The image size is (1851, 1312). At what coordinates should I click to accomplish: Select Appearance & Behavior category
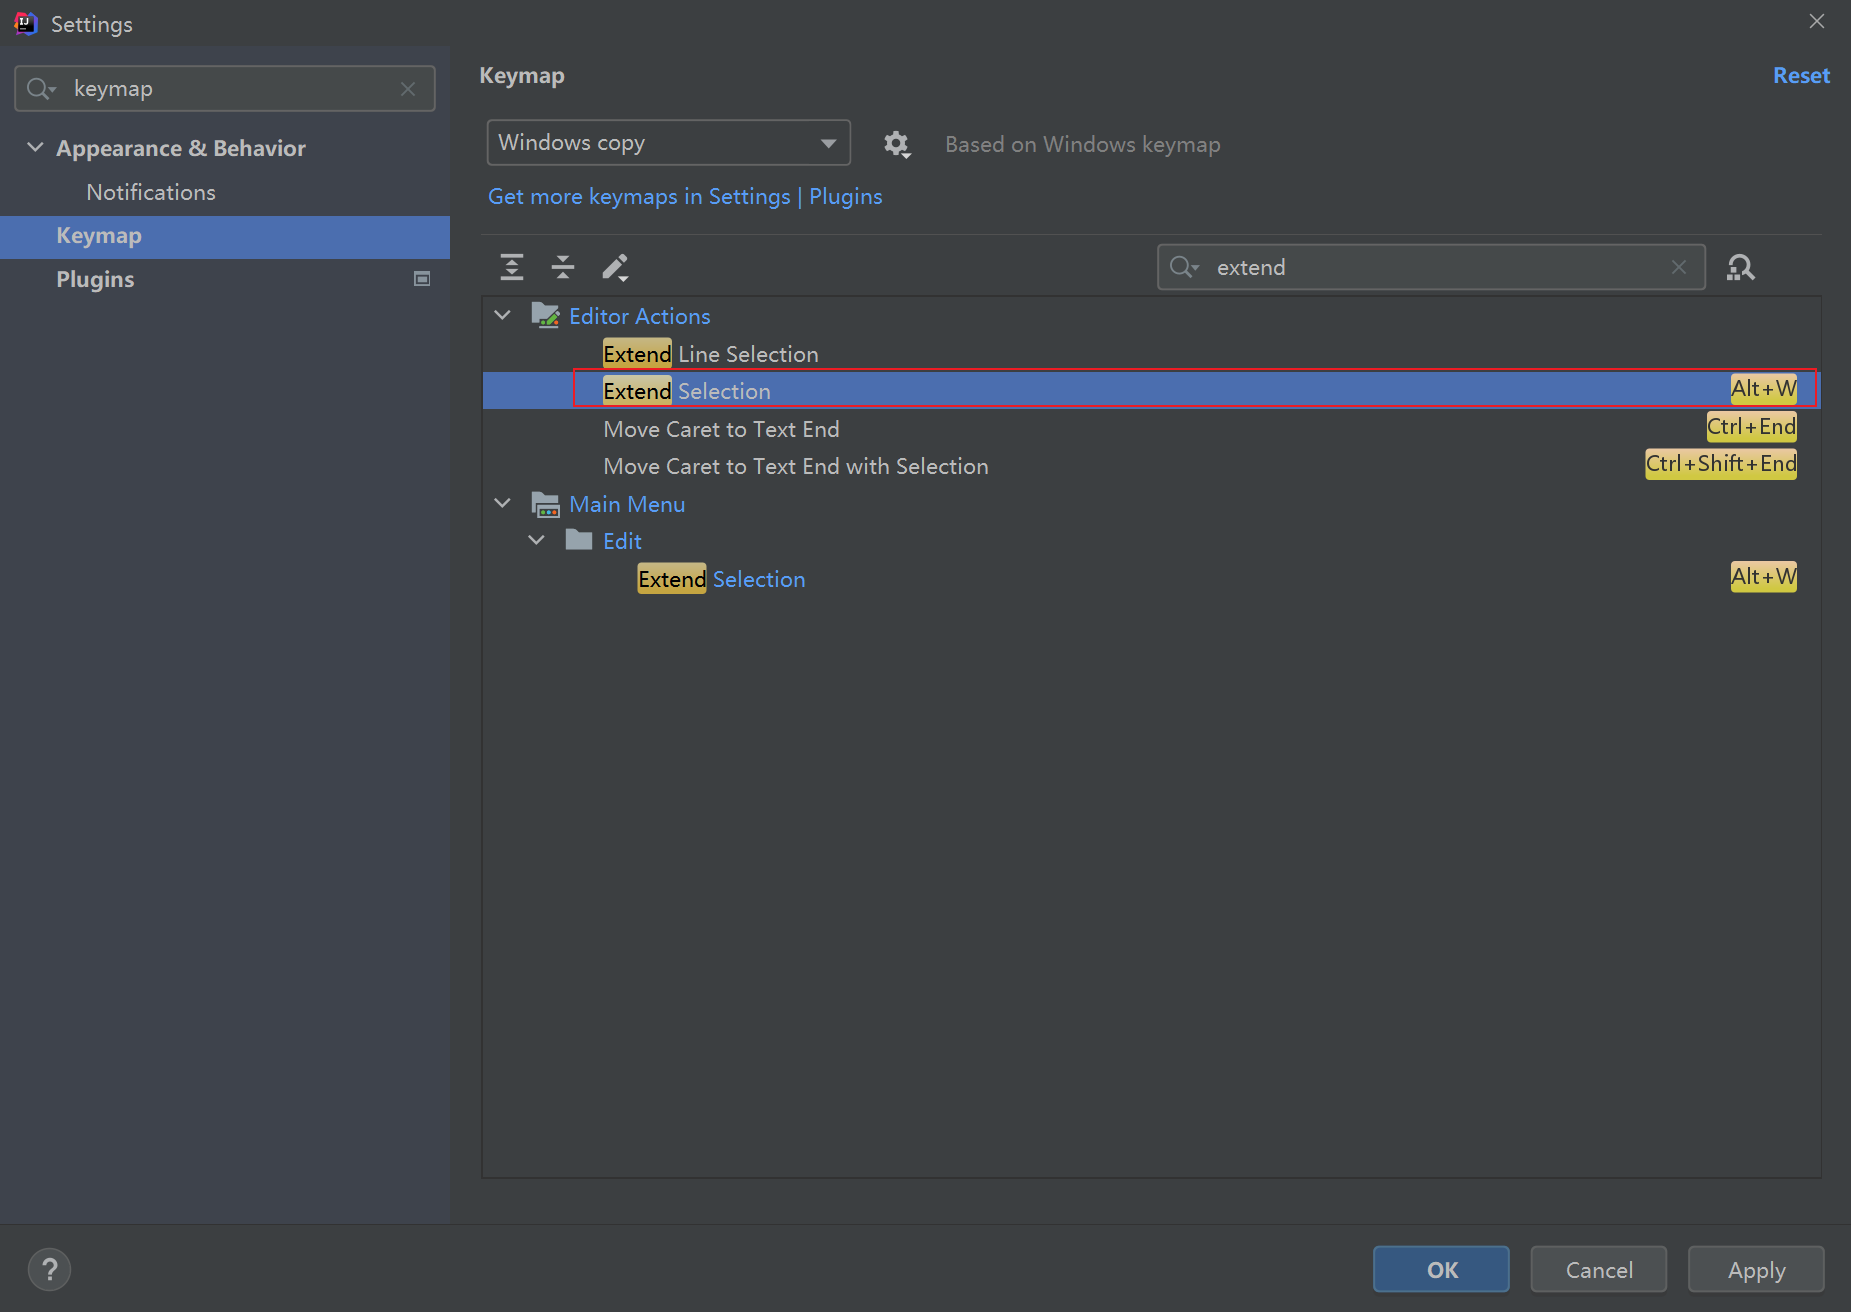pyautogui.click(x=181, y=148)
